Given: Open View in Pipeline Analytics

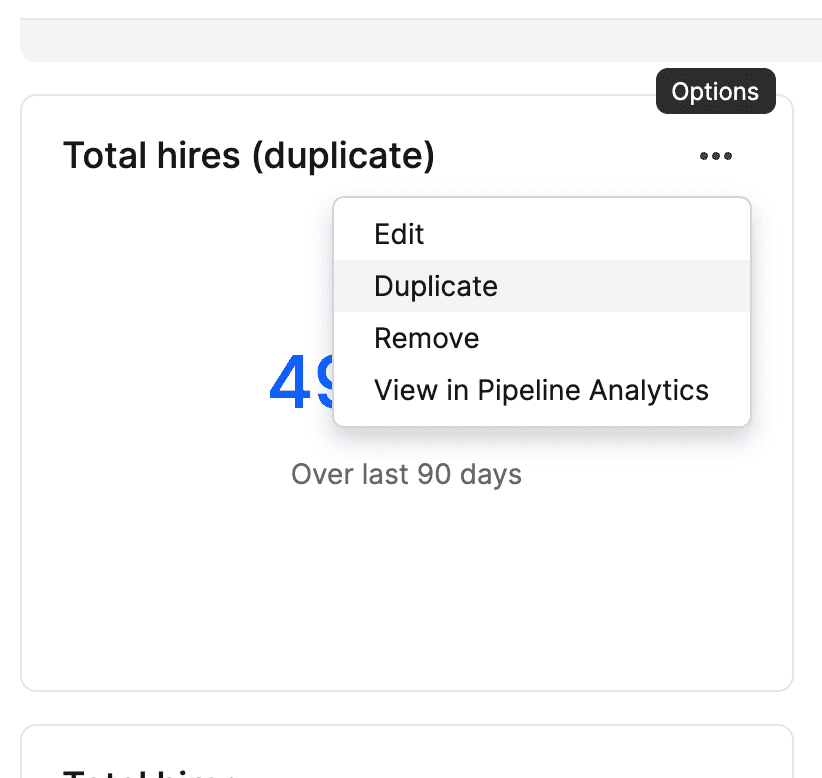Looking at the screenshot, I should tap(541, 390).
